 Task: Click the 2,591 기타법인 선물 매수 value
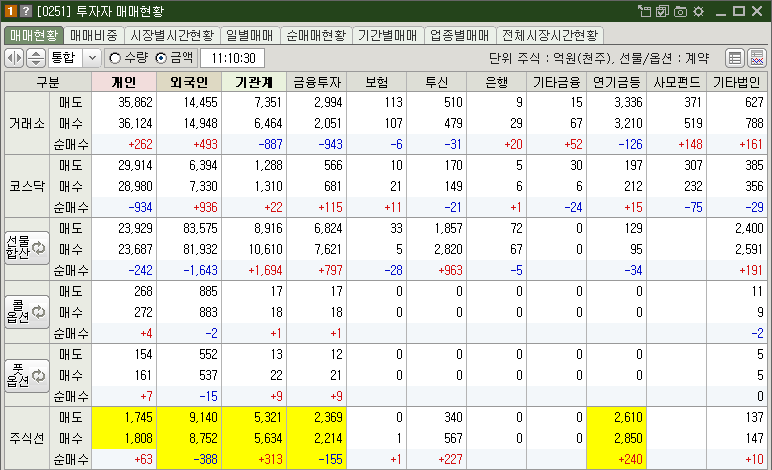(749, 250)
